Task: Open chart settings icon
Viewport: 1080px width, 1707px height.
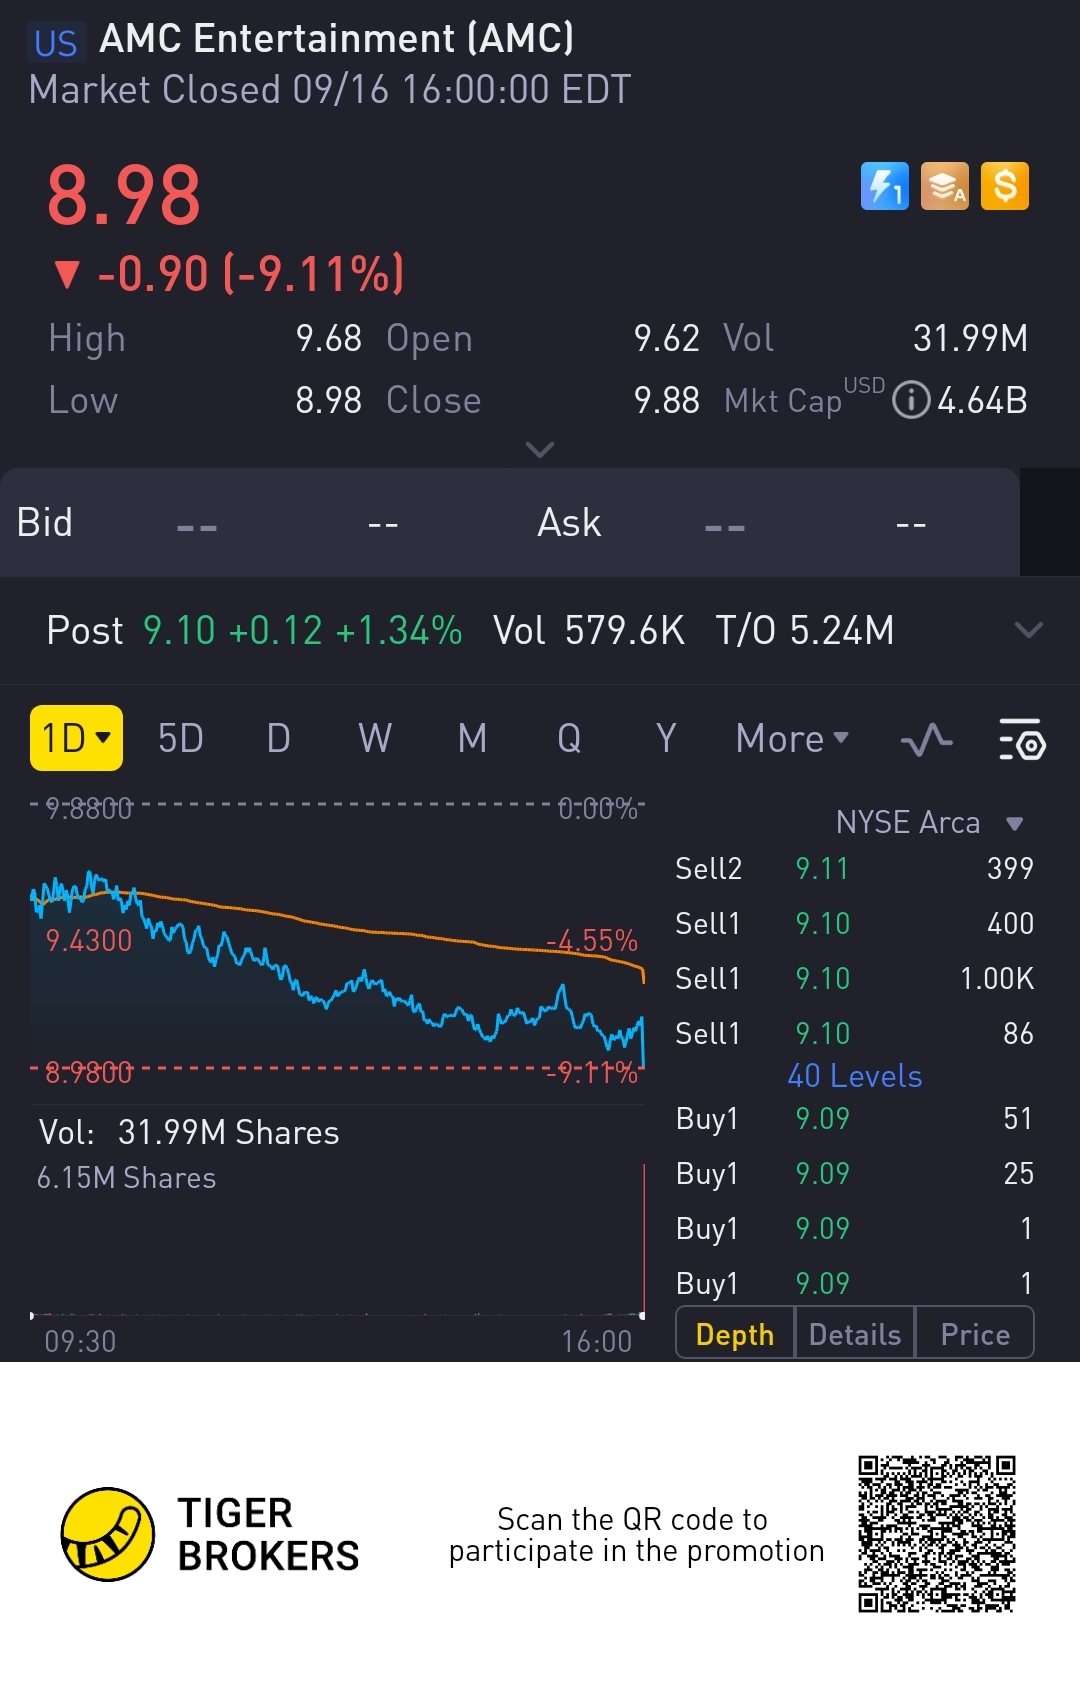Action: tap(1021, 740)
